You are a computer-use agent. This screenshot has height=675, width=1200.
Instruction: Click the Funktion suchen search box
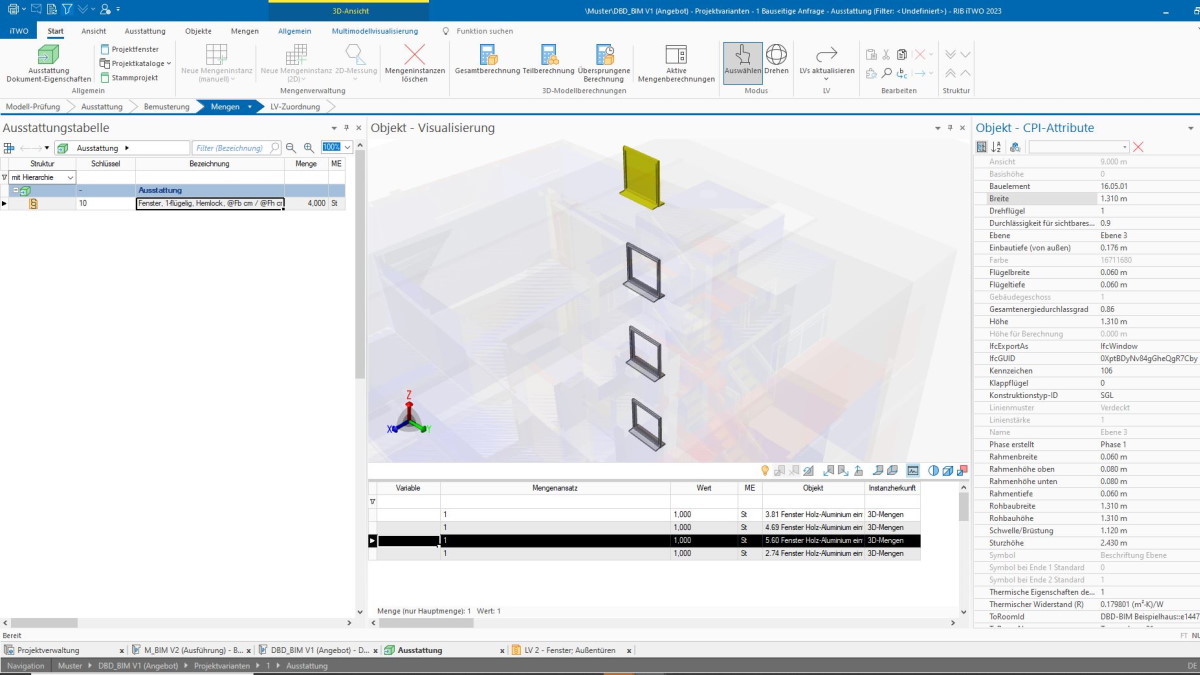pyautogui.click(x=485, y=31)
